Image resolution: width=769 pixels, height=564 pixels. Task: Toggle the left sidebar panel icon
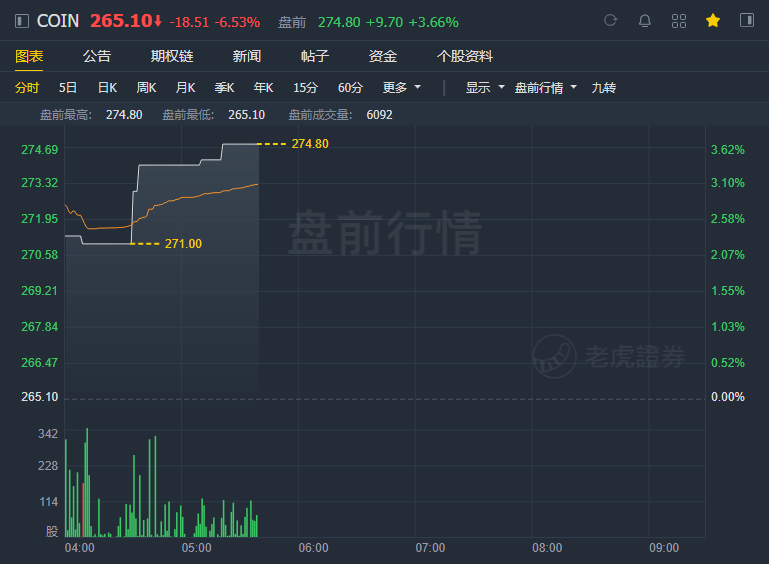[22, 21]
